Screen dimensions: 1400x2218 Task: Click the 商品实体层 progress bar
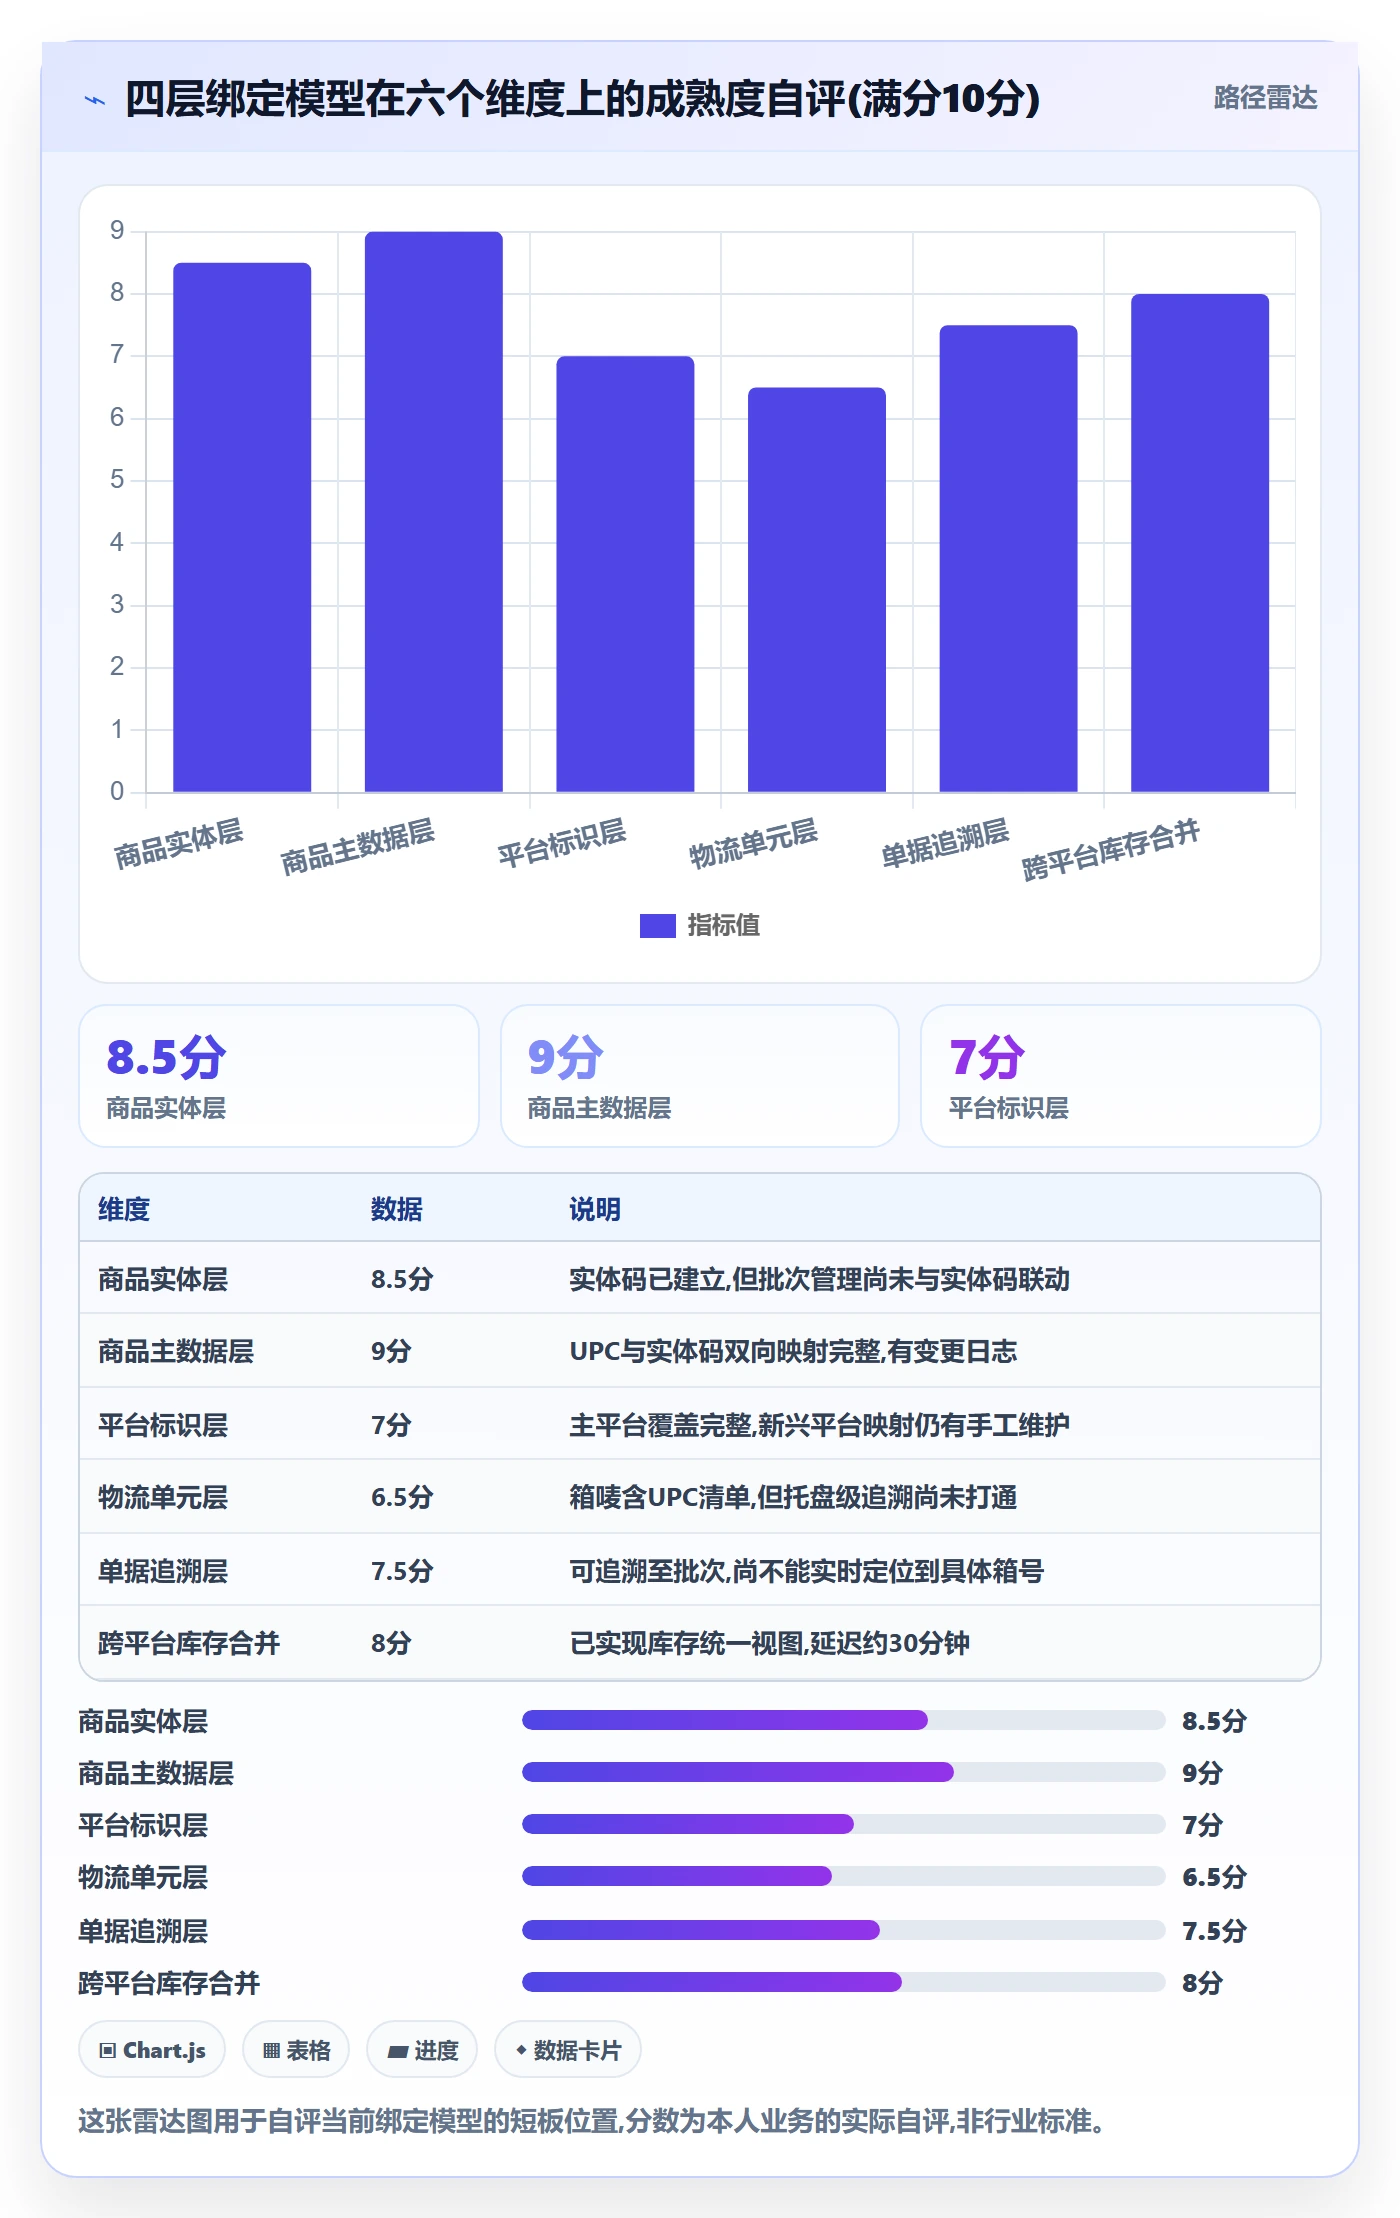click(843, 1720)
